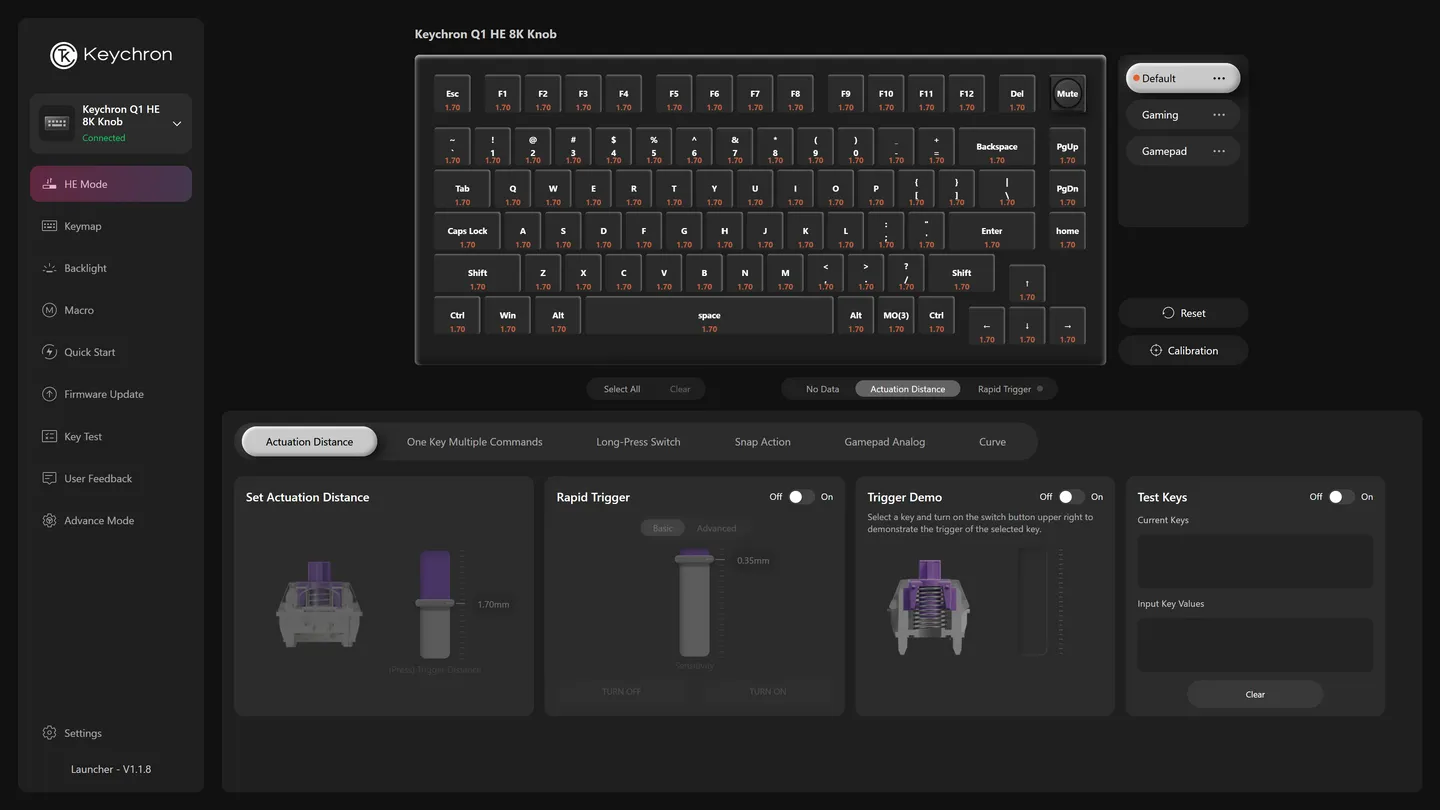Click the User Feedback chat icon
Viewport: 1440px width, 810px height.
pyautogui.click(x=49, y=478)
